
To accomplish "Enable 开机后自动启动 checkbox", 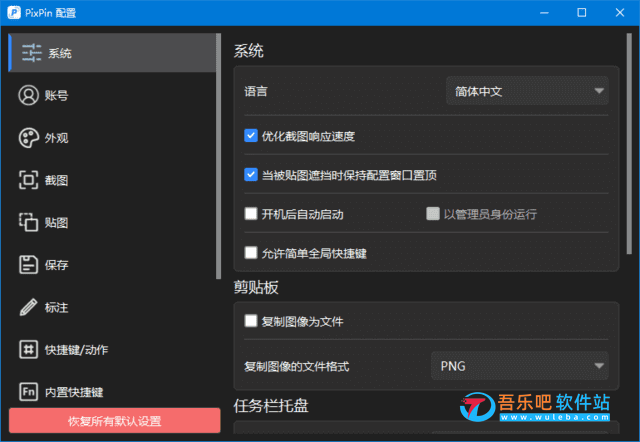I will [251, 213].
